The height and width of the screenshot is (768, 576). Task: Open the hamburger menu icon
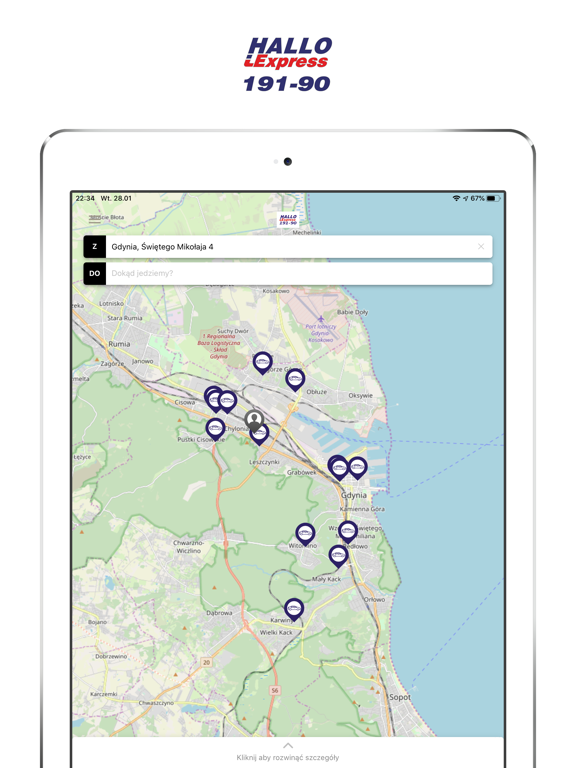click(x=95, y=219)
